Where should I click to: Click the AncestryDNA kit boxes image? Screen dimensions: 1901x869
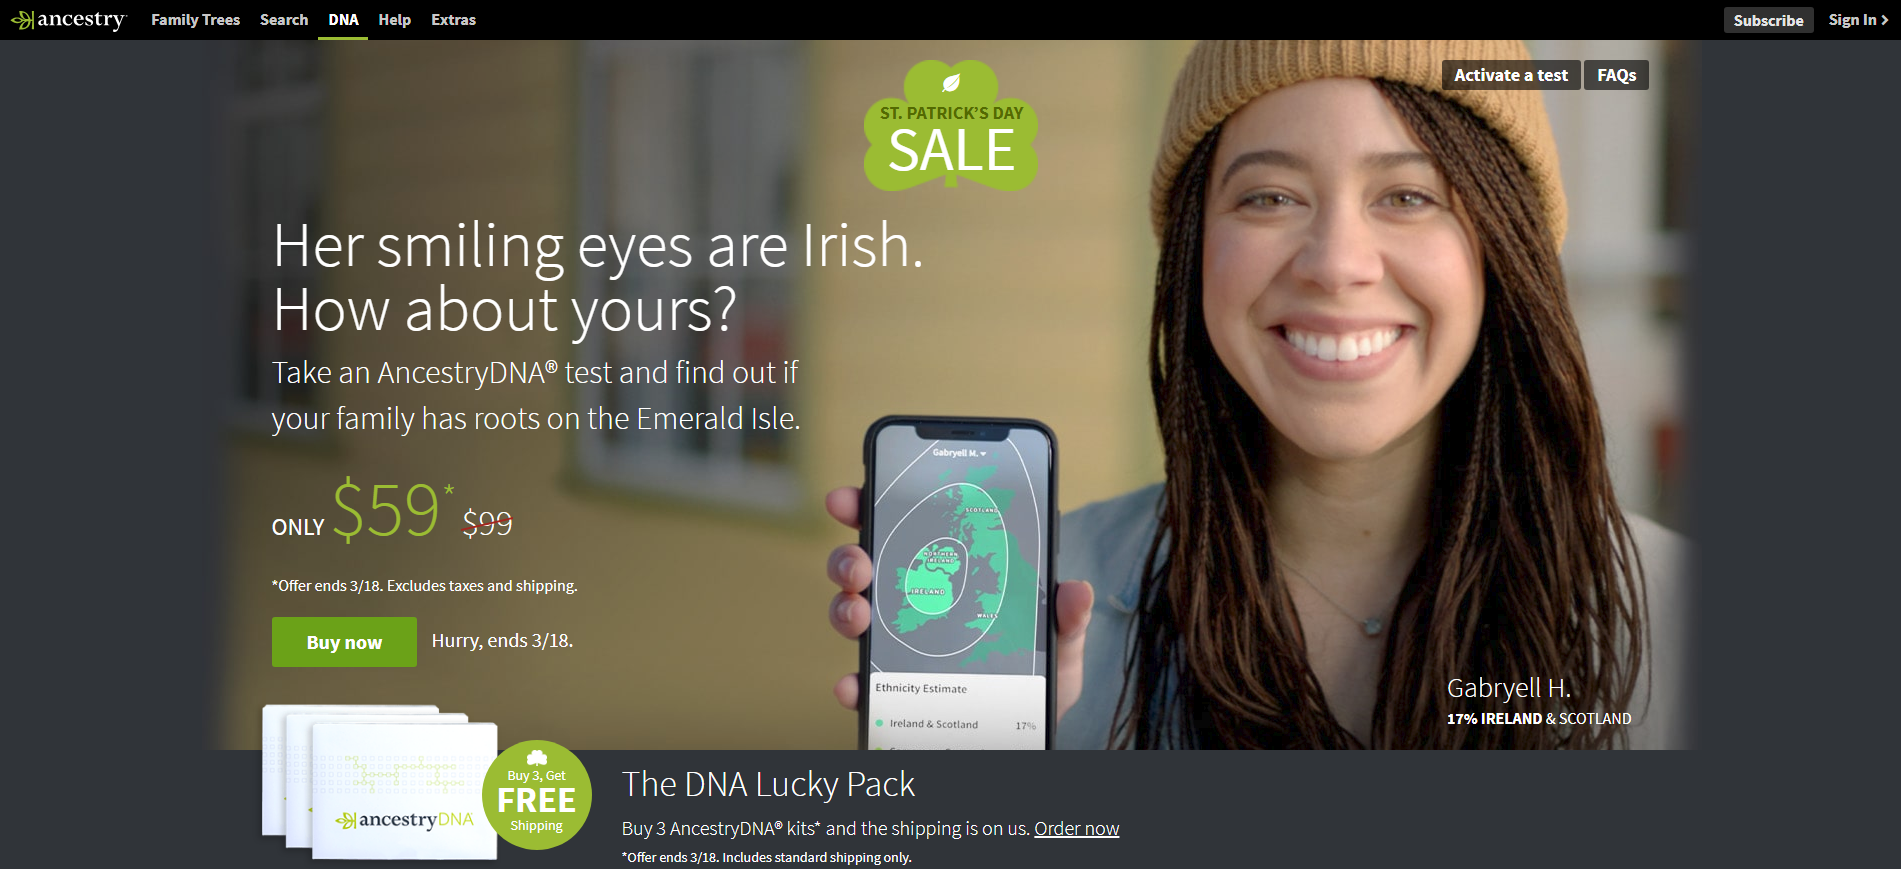380,782
